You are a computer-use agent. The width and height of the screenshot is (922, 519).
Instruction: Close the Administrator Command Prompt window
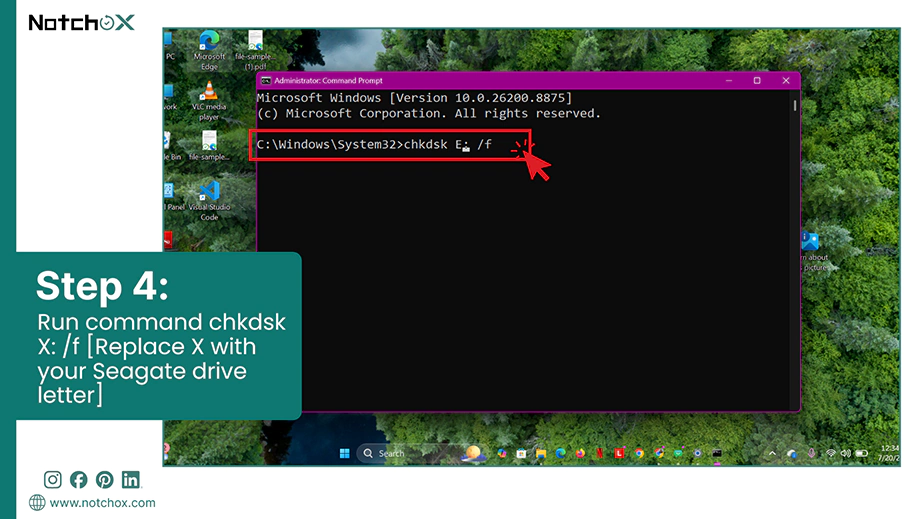[x=786, y=81]
